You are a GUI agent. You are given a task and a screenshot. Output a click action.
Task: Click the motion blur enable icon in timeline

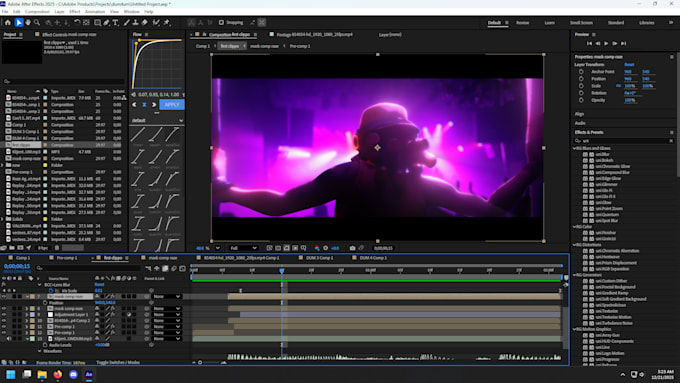174,268
